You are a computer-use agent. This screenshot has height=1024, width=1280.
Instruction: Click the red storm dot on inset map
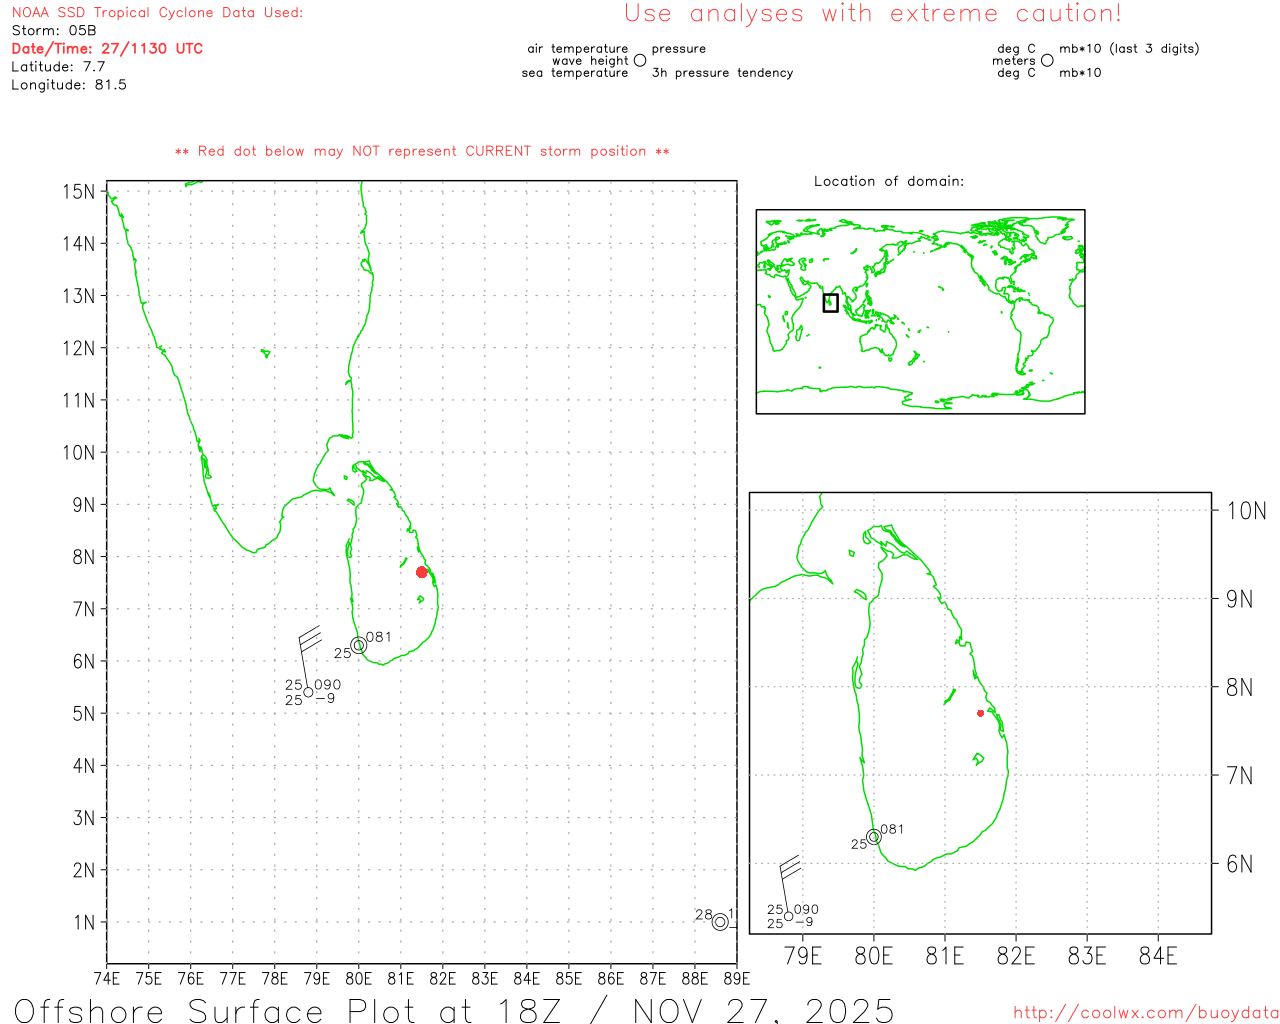pyautogui.click(x=980, y=713)
